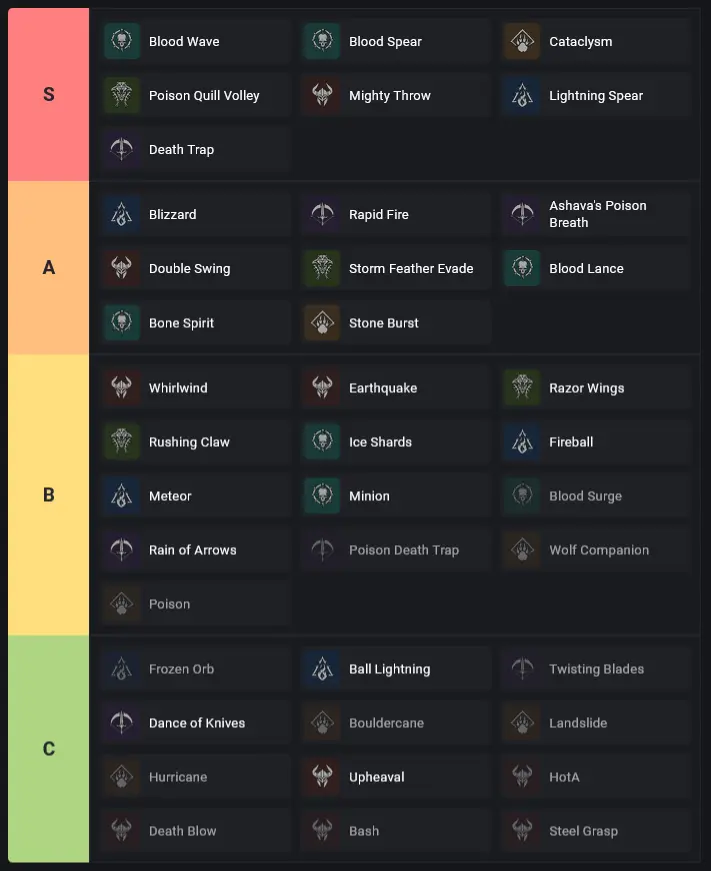Select Ashava's Poison Breath entry

[x=597, y=214]
